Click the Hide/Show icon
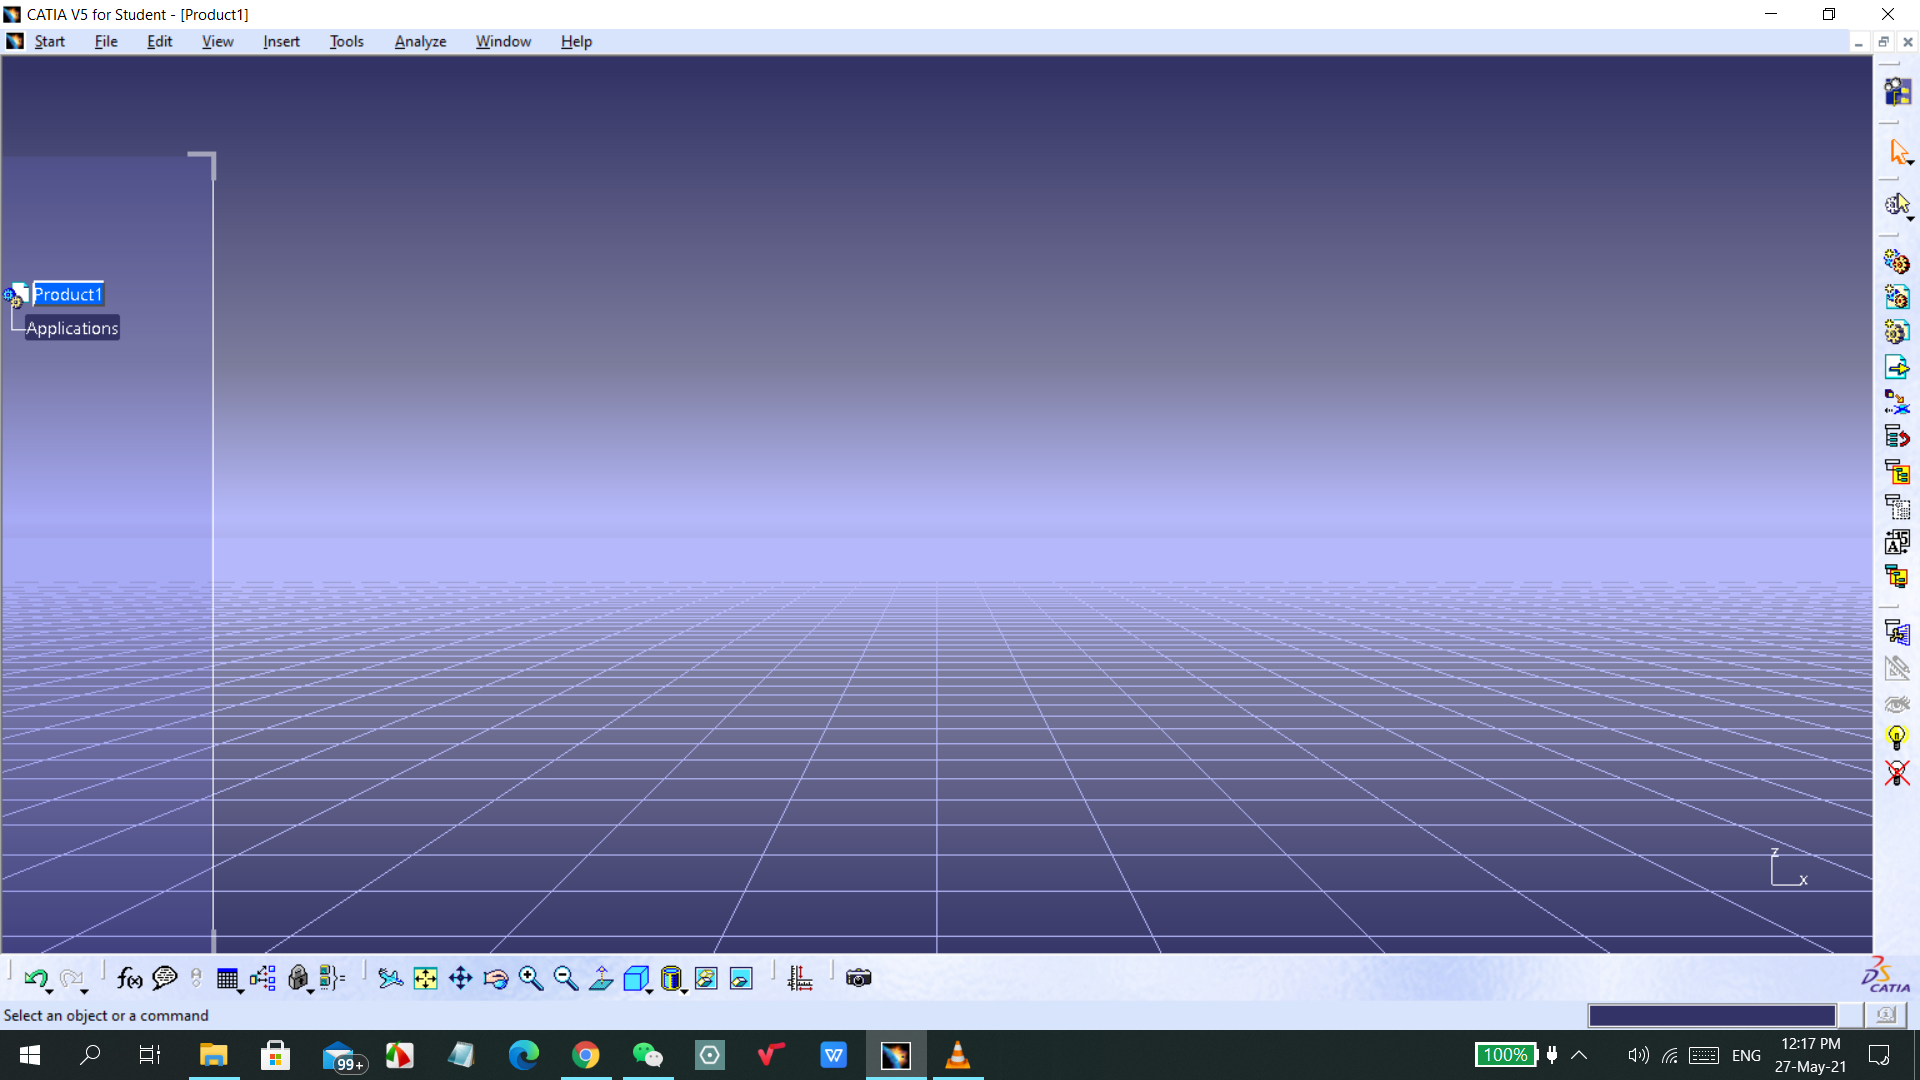 706,978
